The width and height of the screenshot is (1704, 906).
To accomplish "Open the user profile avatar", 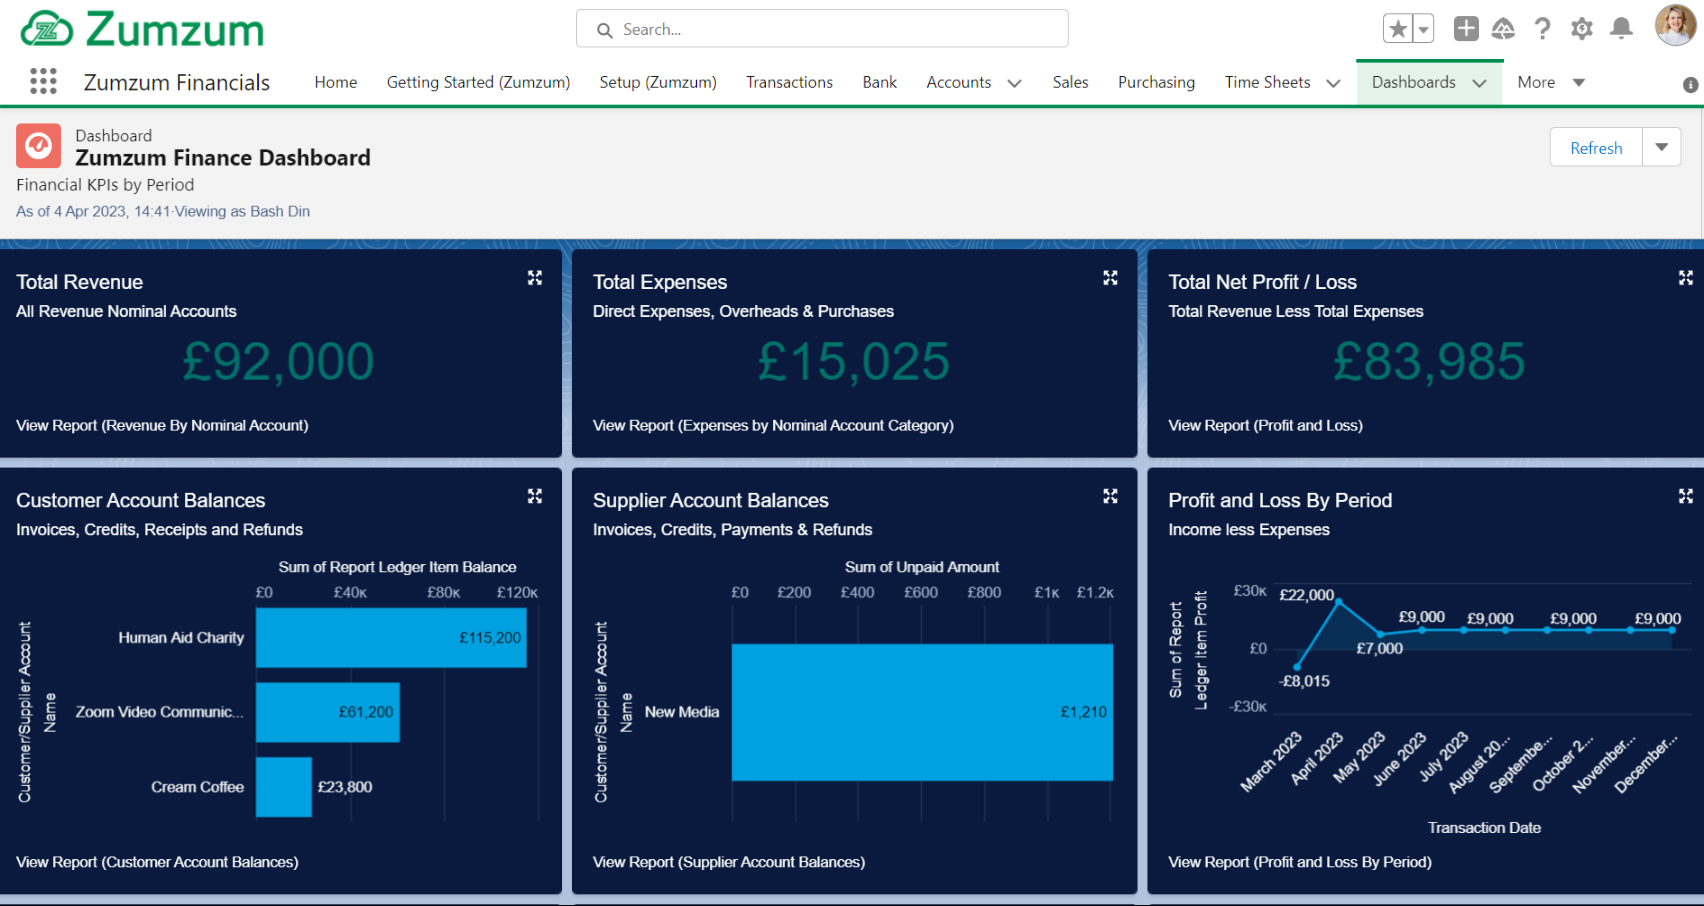I will [x=1675, y=25].
